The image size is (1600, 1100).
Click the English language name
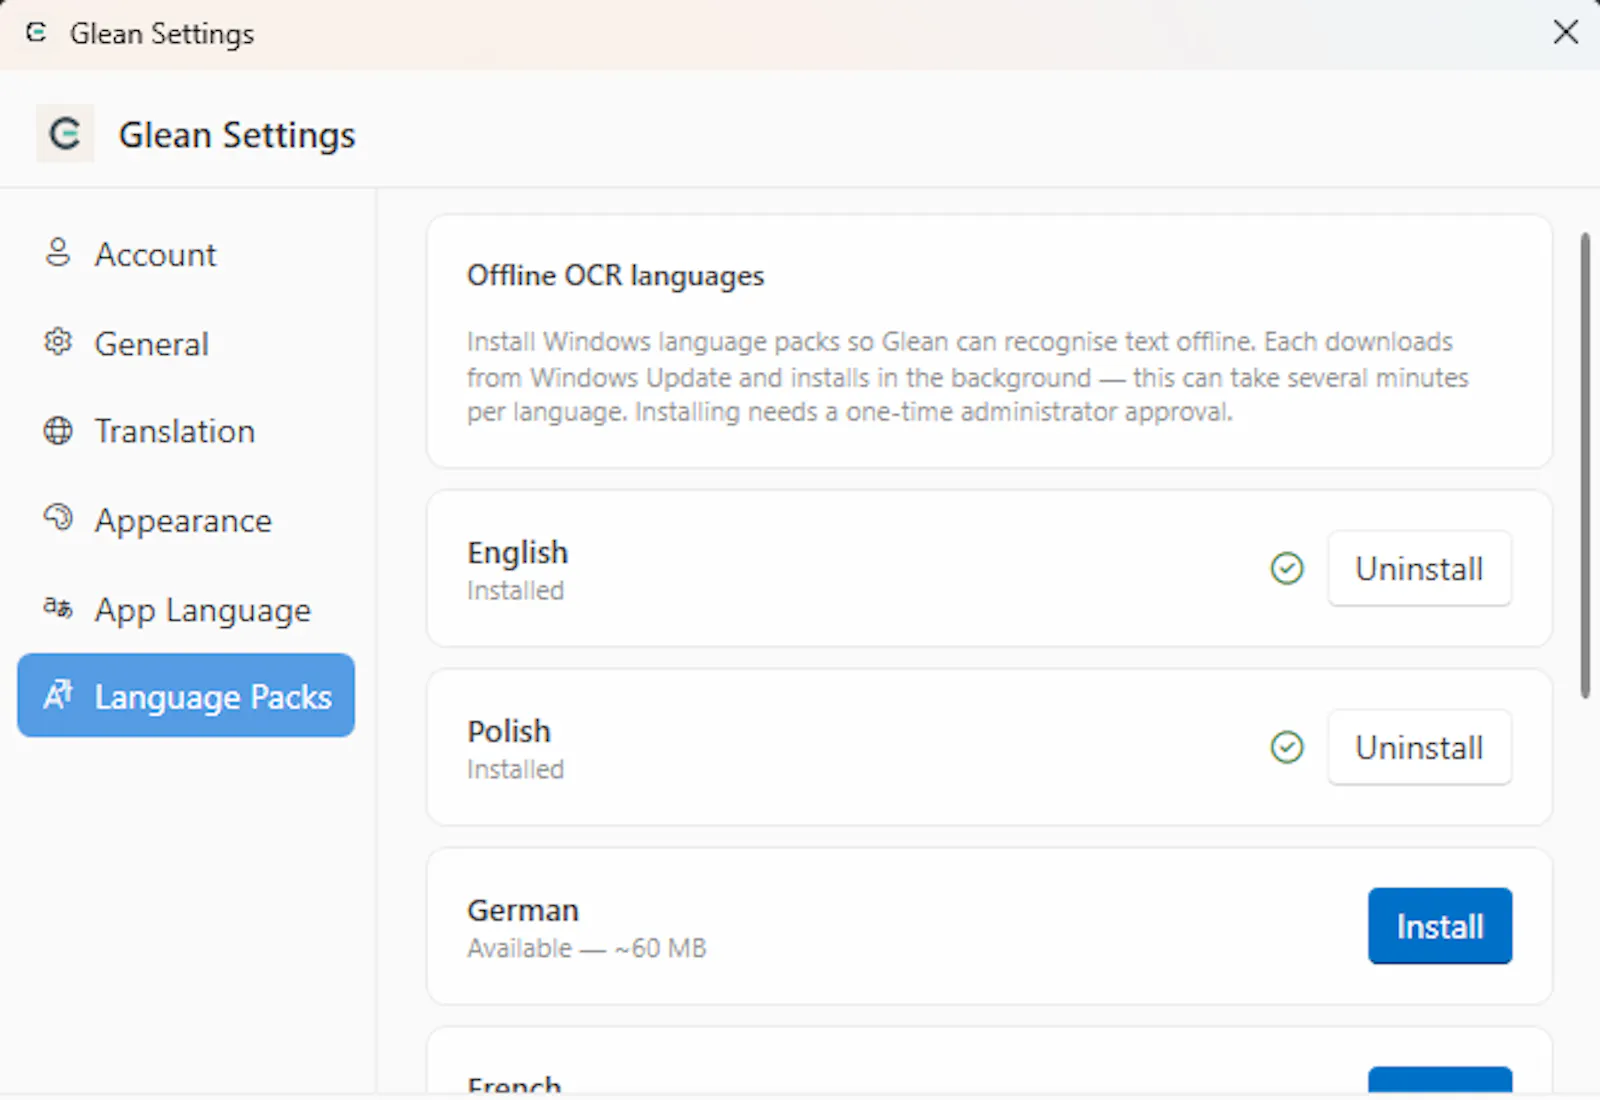pyautogui.click(x=517, y=552)
